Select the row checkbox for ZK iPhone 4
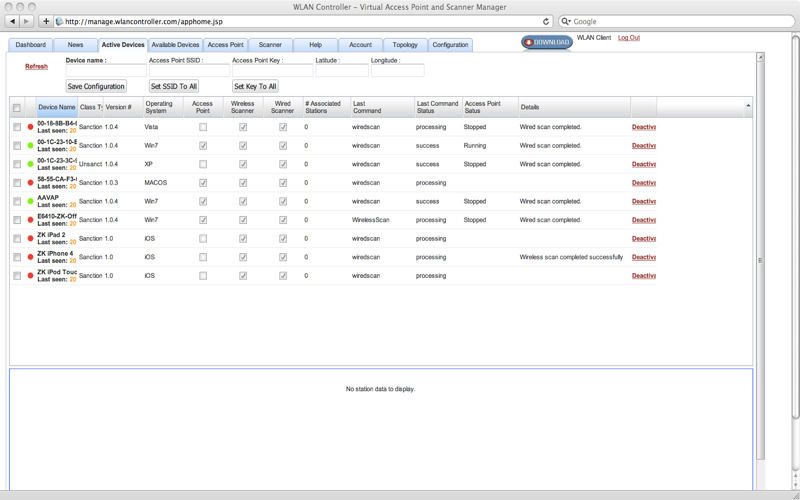800x500 pixels. pyautogui.click(x=17, y=257)
